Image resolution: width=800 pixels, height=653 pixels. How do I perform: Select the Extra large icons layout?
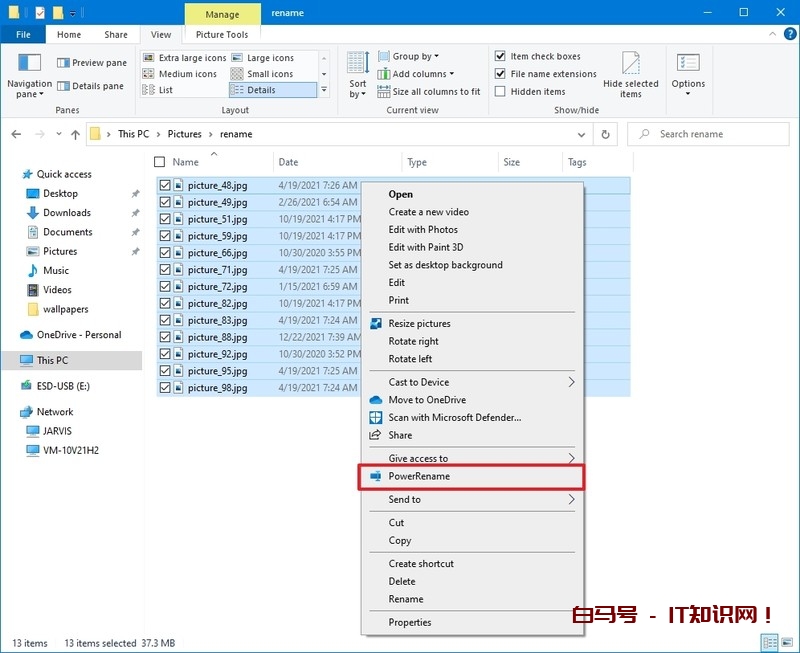(184, 58)
